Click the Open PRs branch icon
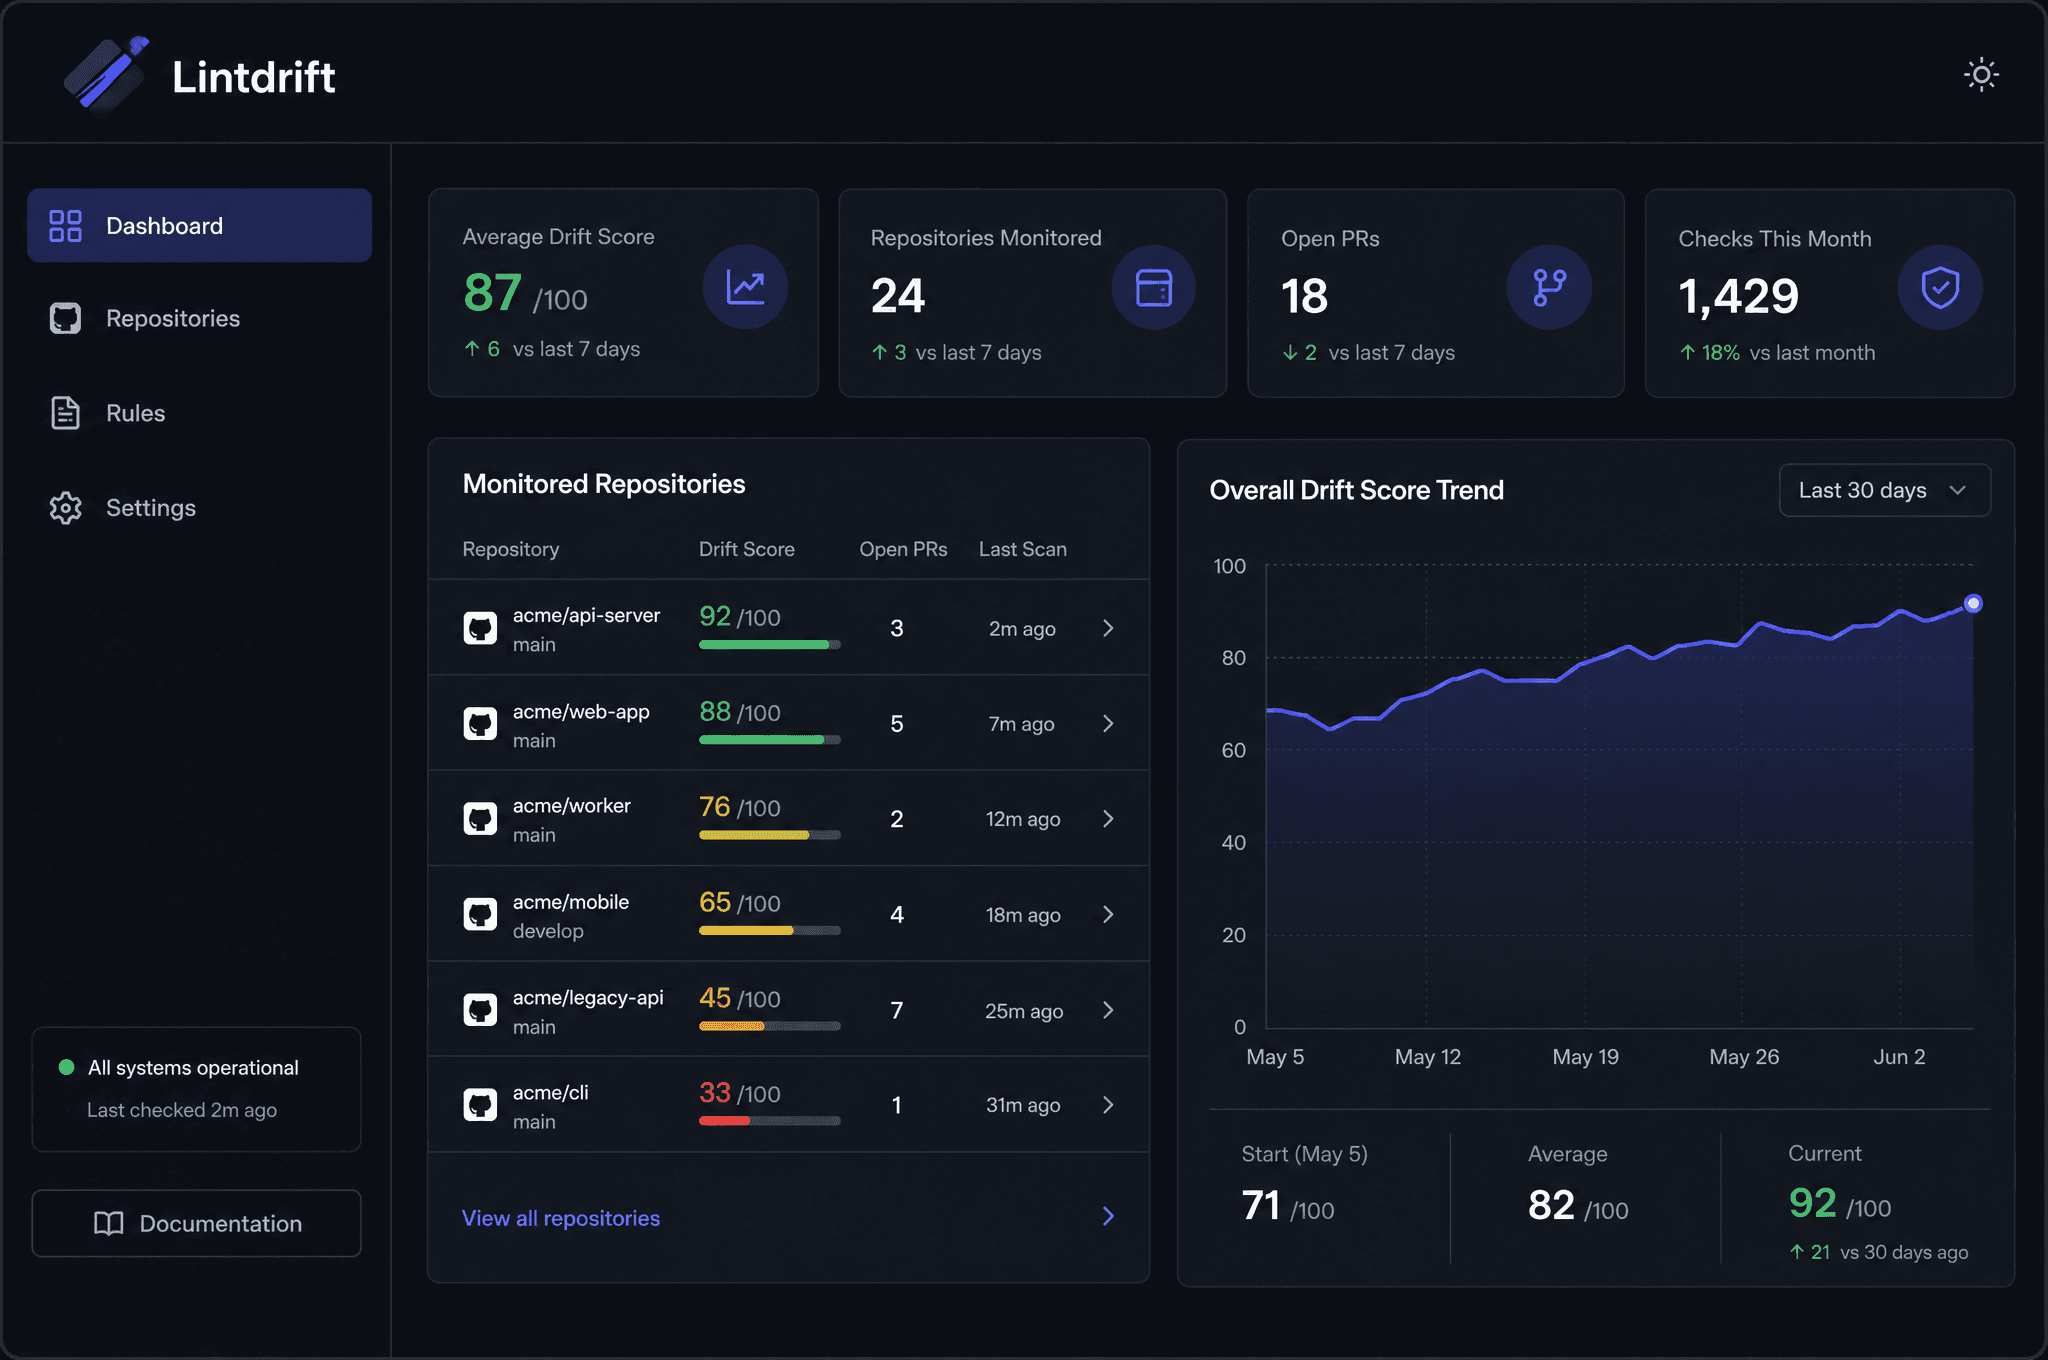The height and width of the screenshot is (1360, 2048). coord(1549,288)
